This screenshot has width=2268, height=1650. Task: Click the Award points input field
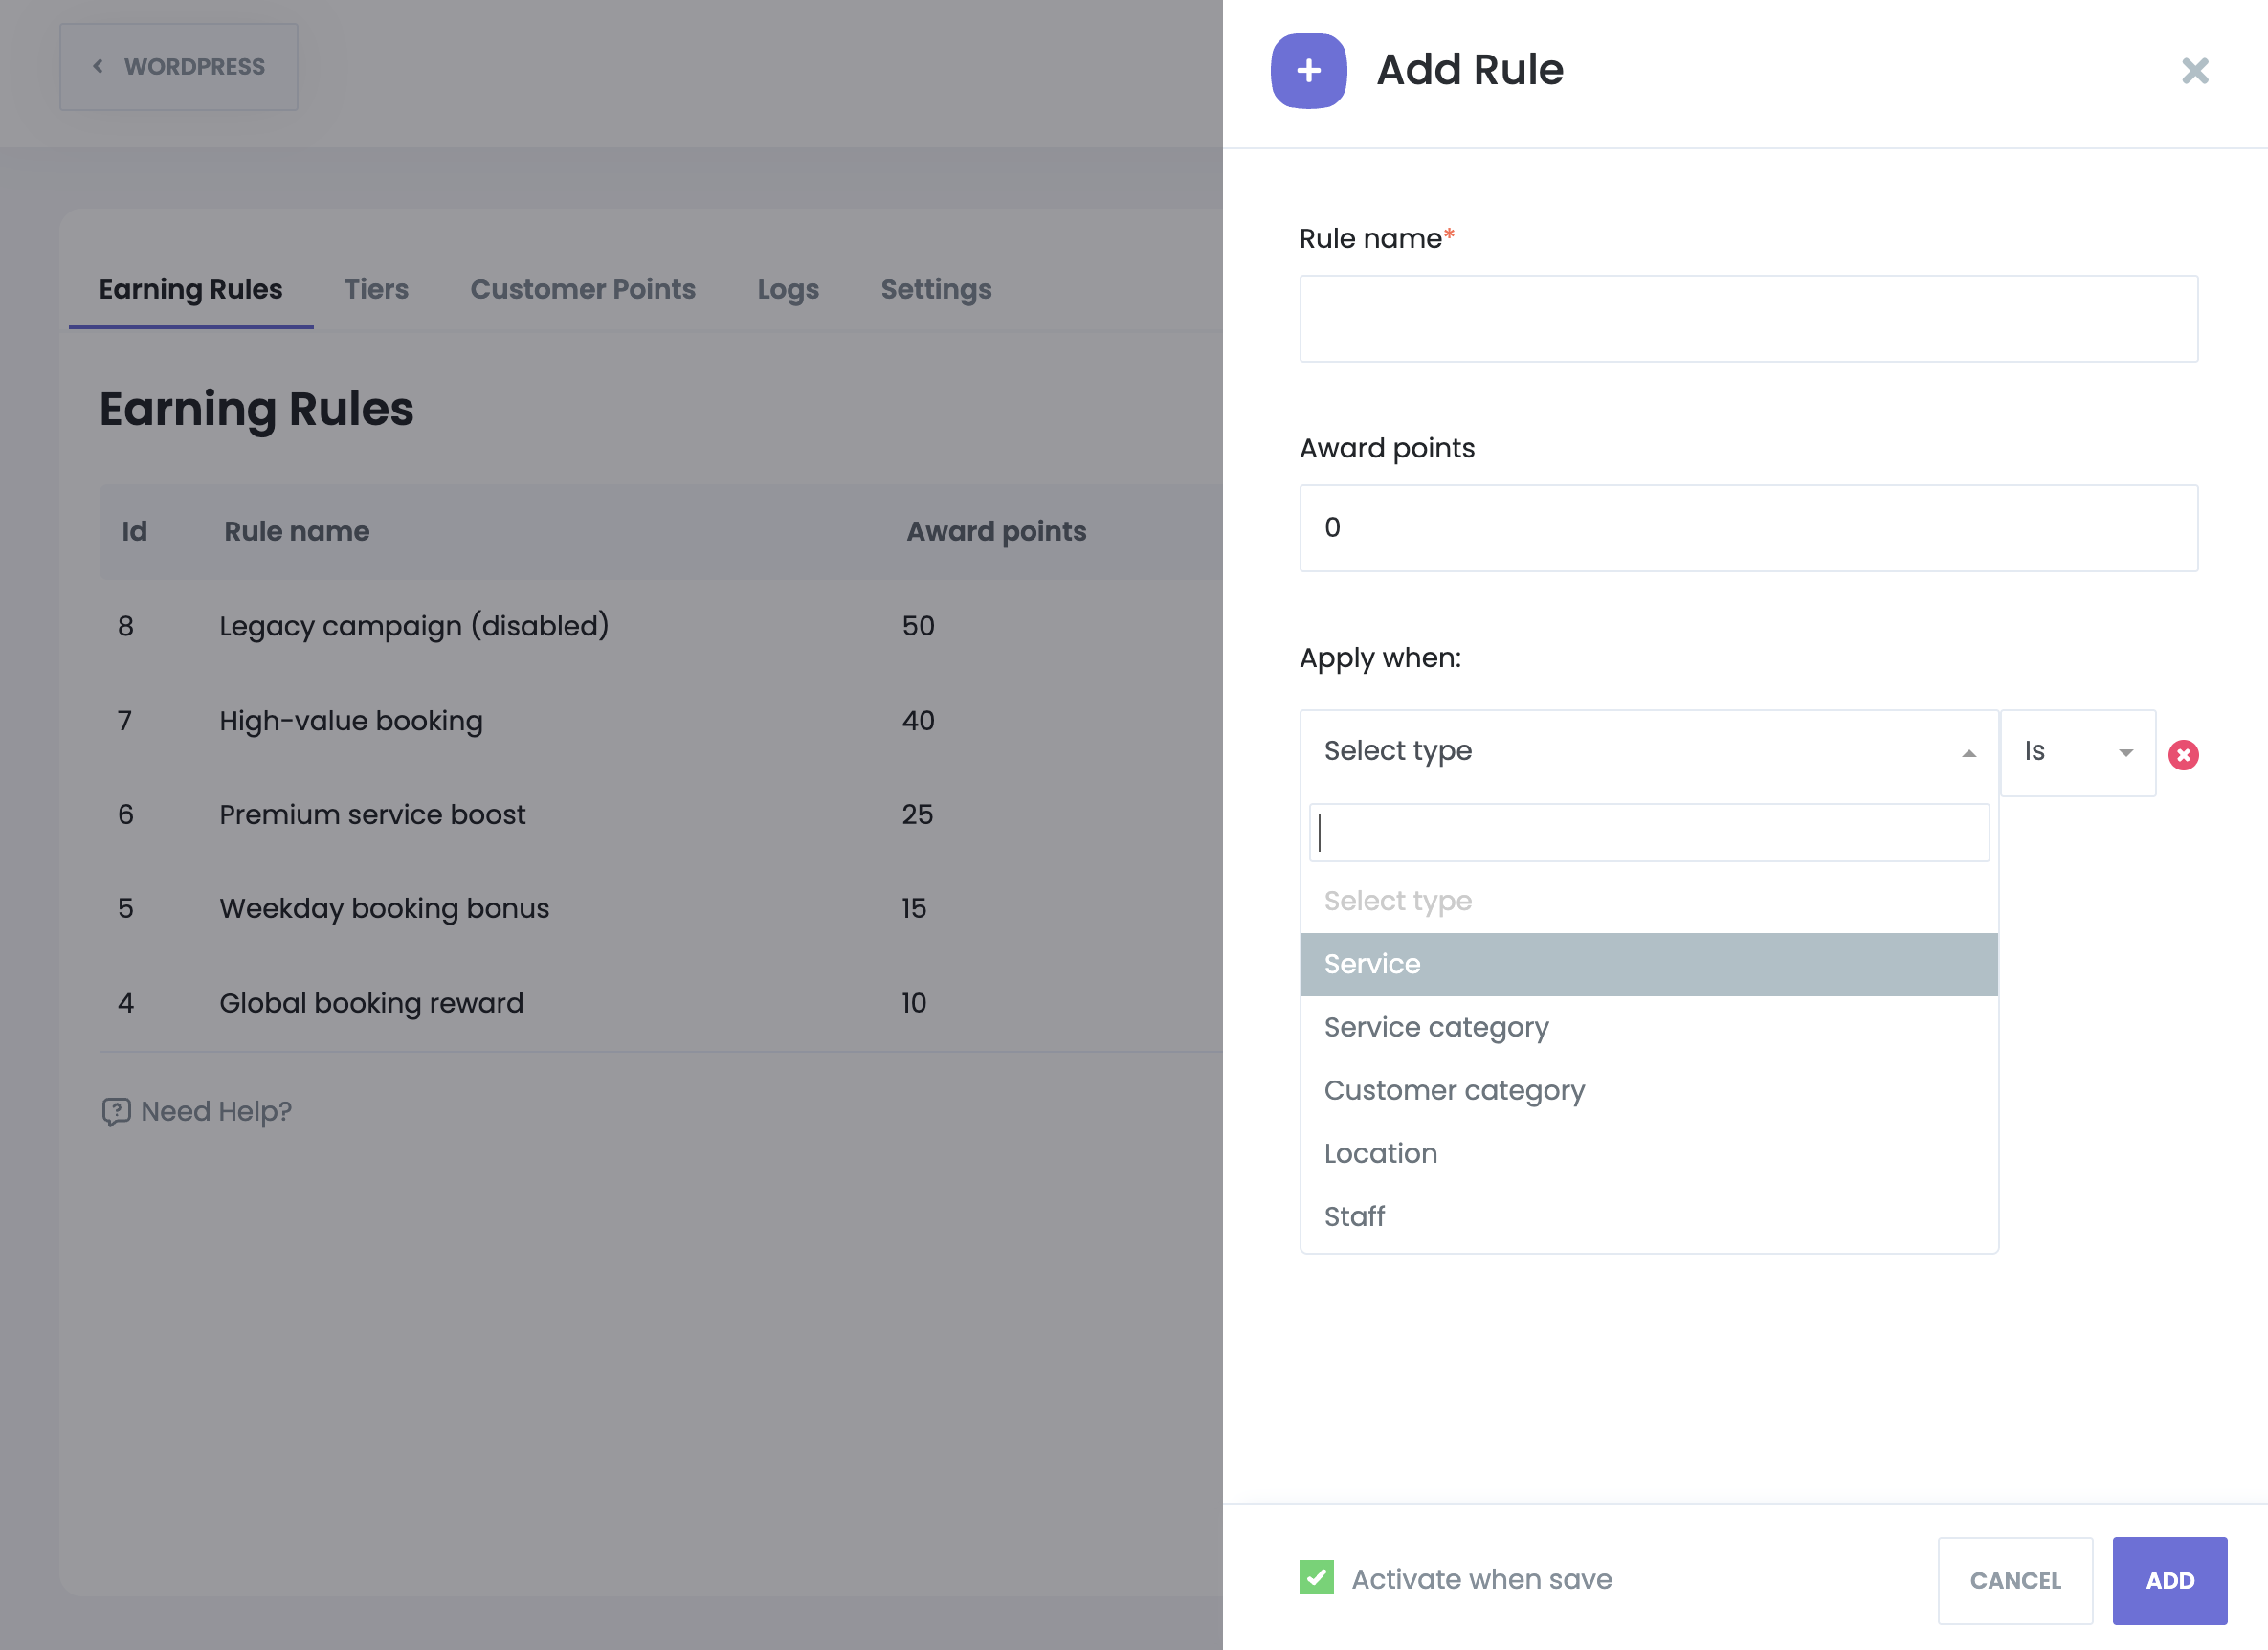[1747, 528]
